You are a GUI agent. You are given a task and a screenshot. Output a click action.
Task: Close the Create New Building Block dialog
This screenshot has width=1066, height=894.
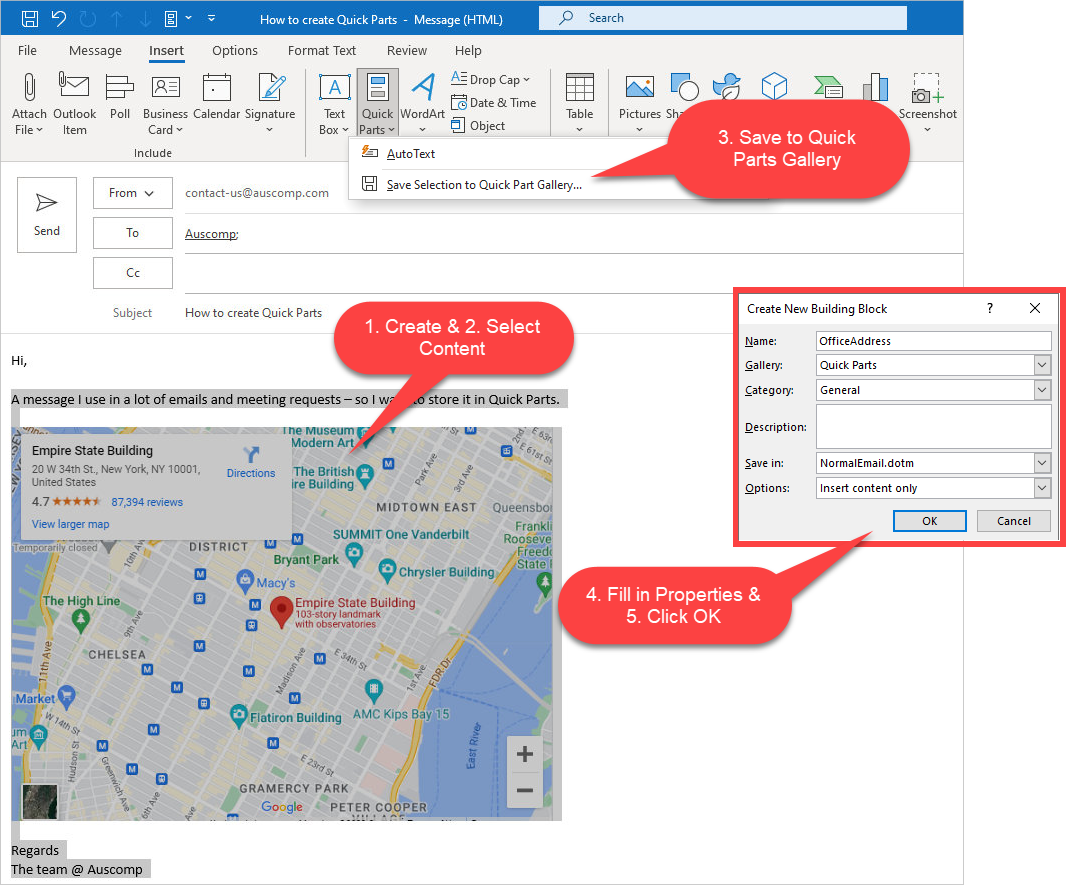pos(1035,308)
